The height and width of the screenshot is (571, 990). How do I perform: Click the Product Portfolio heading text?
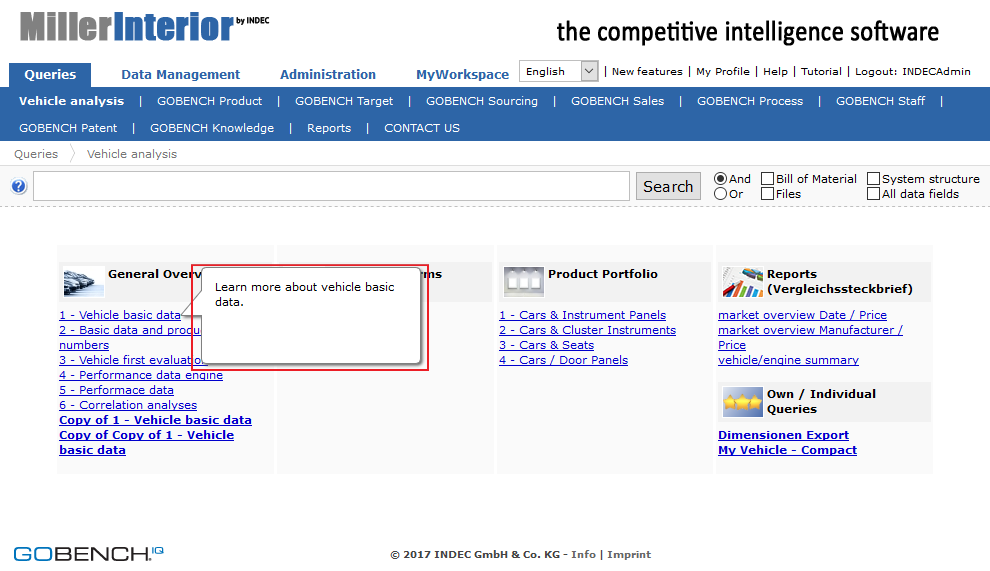[603, 274]
